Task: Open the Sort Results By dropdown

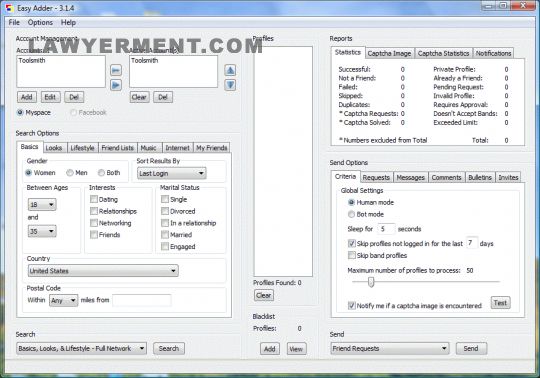Action: 172,173
